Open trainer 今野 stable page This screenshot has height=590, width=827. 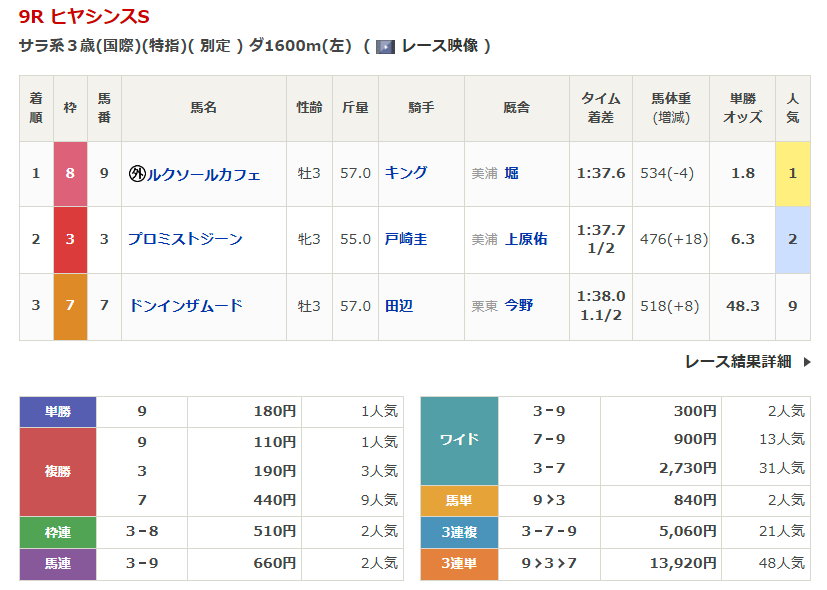(519, 305)
